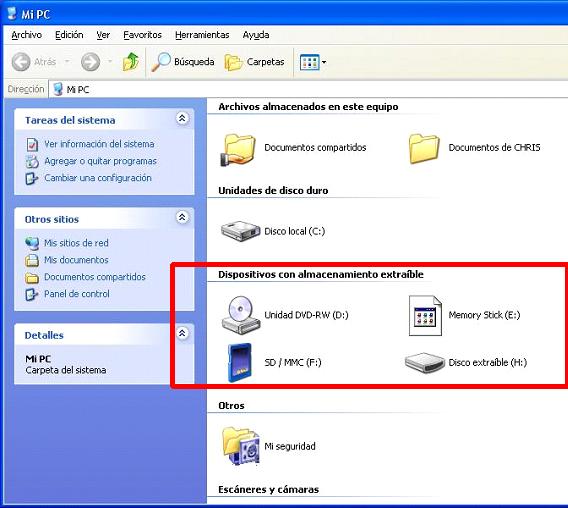568x508 pixels.
Task: Open the Views dropdown button
Action: click(x=313, y=62)
